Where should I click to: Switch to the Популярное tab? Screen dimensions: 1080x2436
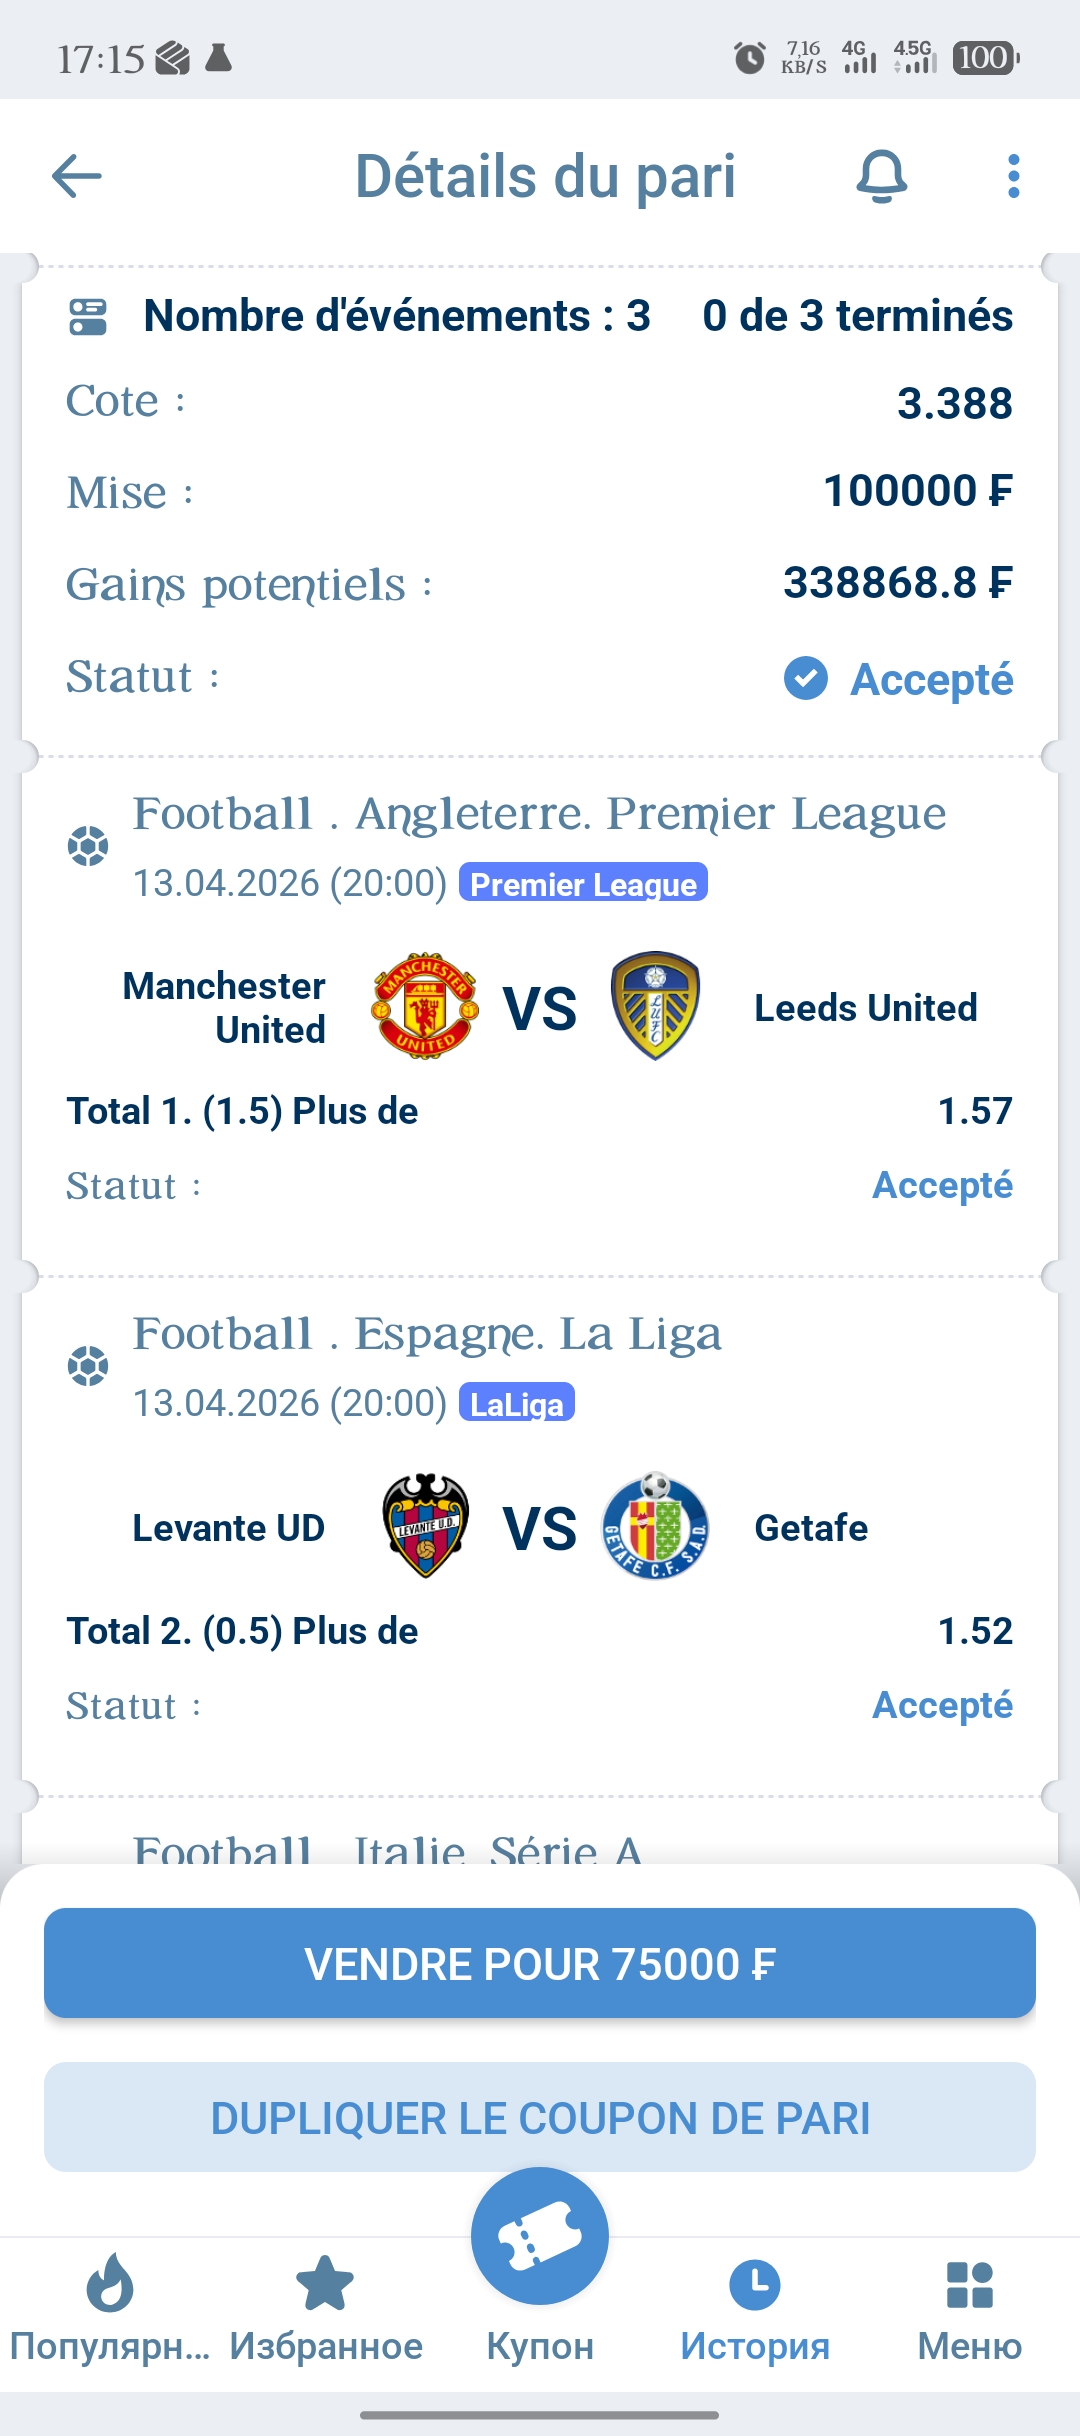click(x=109, y=2308)
